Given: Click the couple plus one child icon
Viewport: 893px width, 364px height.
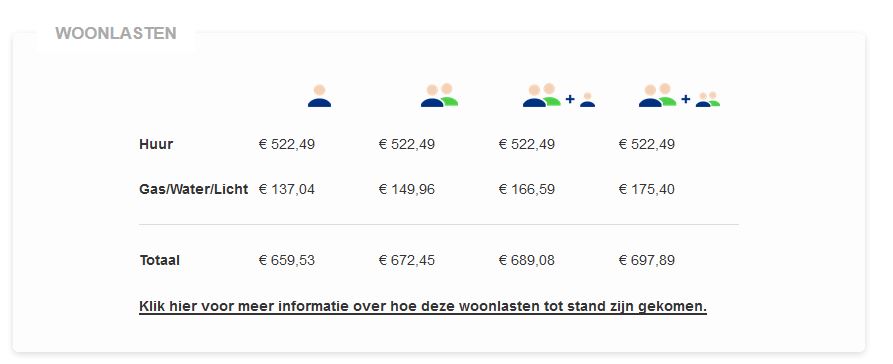Looking at the screenshot, I should tap(559, 95).
